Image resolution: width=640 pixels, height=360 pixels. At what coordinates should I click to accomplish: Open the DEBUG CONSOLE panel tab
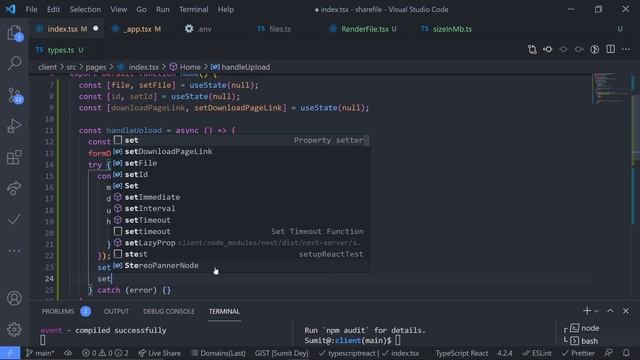tap(169, 311)
